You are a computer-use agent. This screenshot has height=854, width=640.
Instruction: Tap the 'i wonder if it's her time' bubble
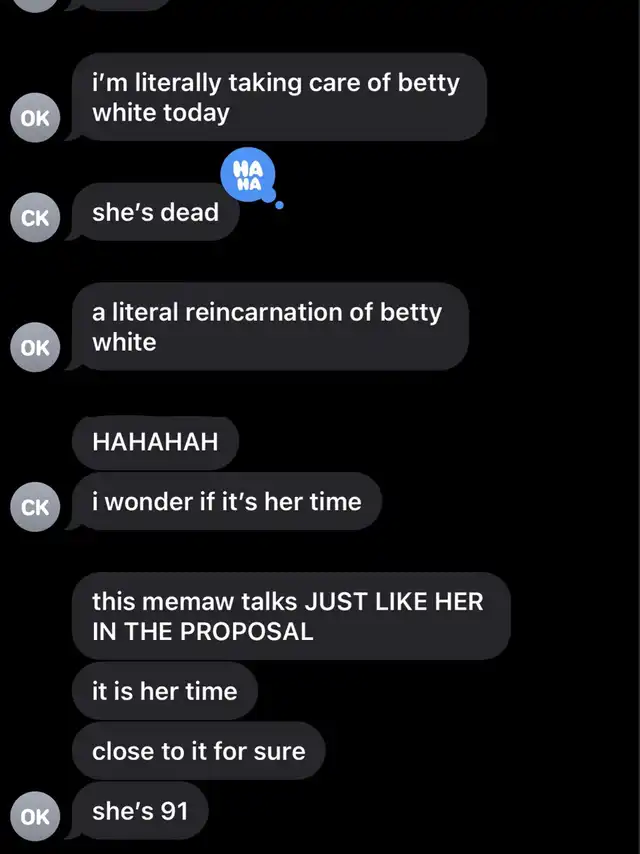tap(227, 502)
